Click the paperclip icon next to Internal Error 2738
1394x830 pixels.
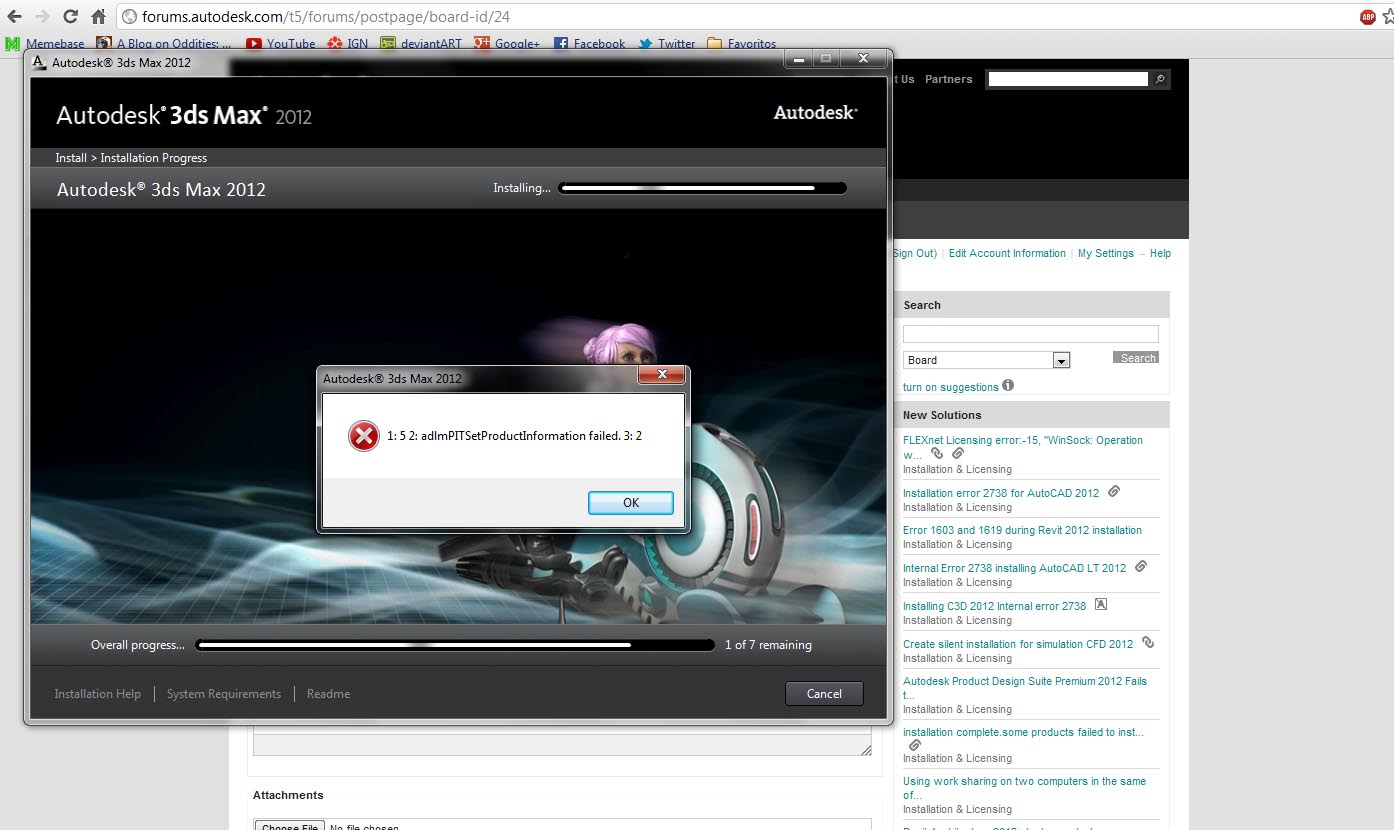coord(1141,566)
